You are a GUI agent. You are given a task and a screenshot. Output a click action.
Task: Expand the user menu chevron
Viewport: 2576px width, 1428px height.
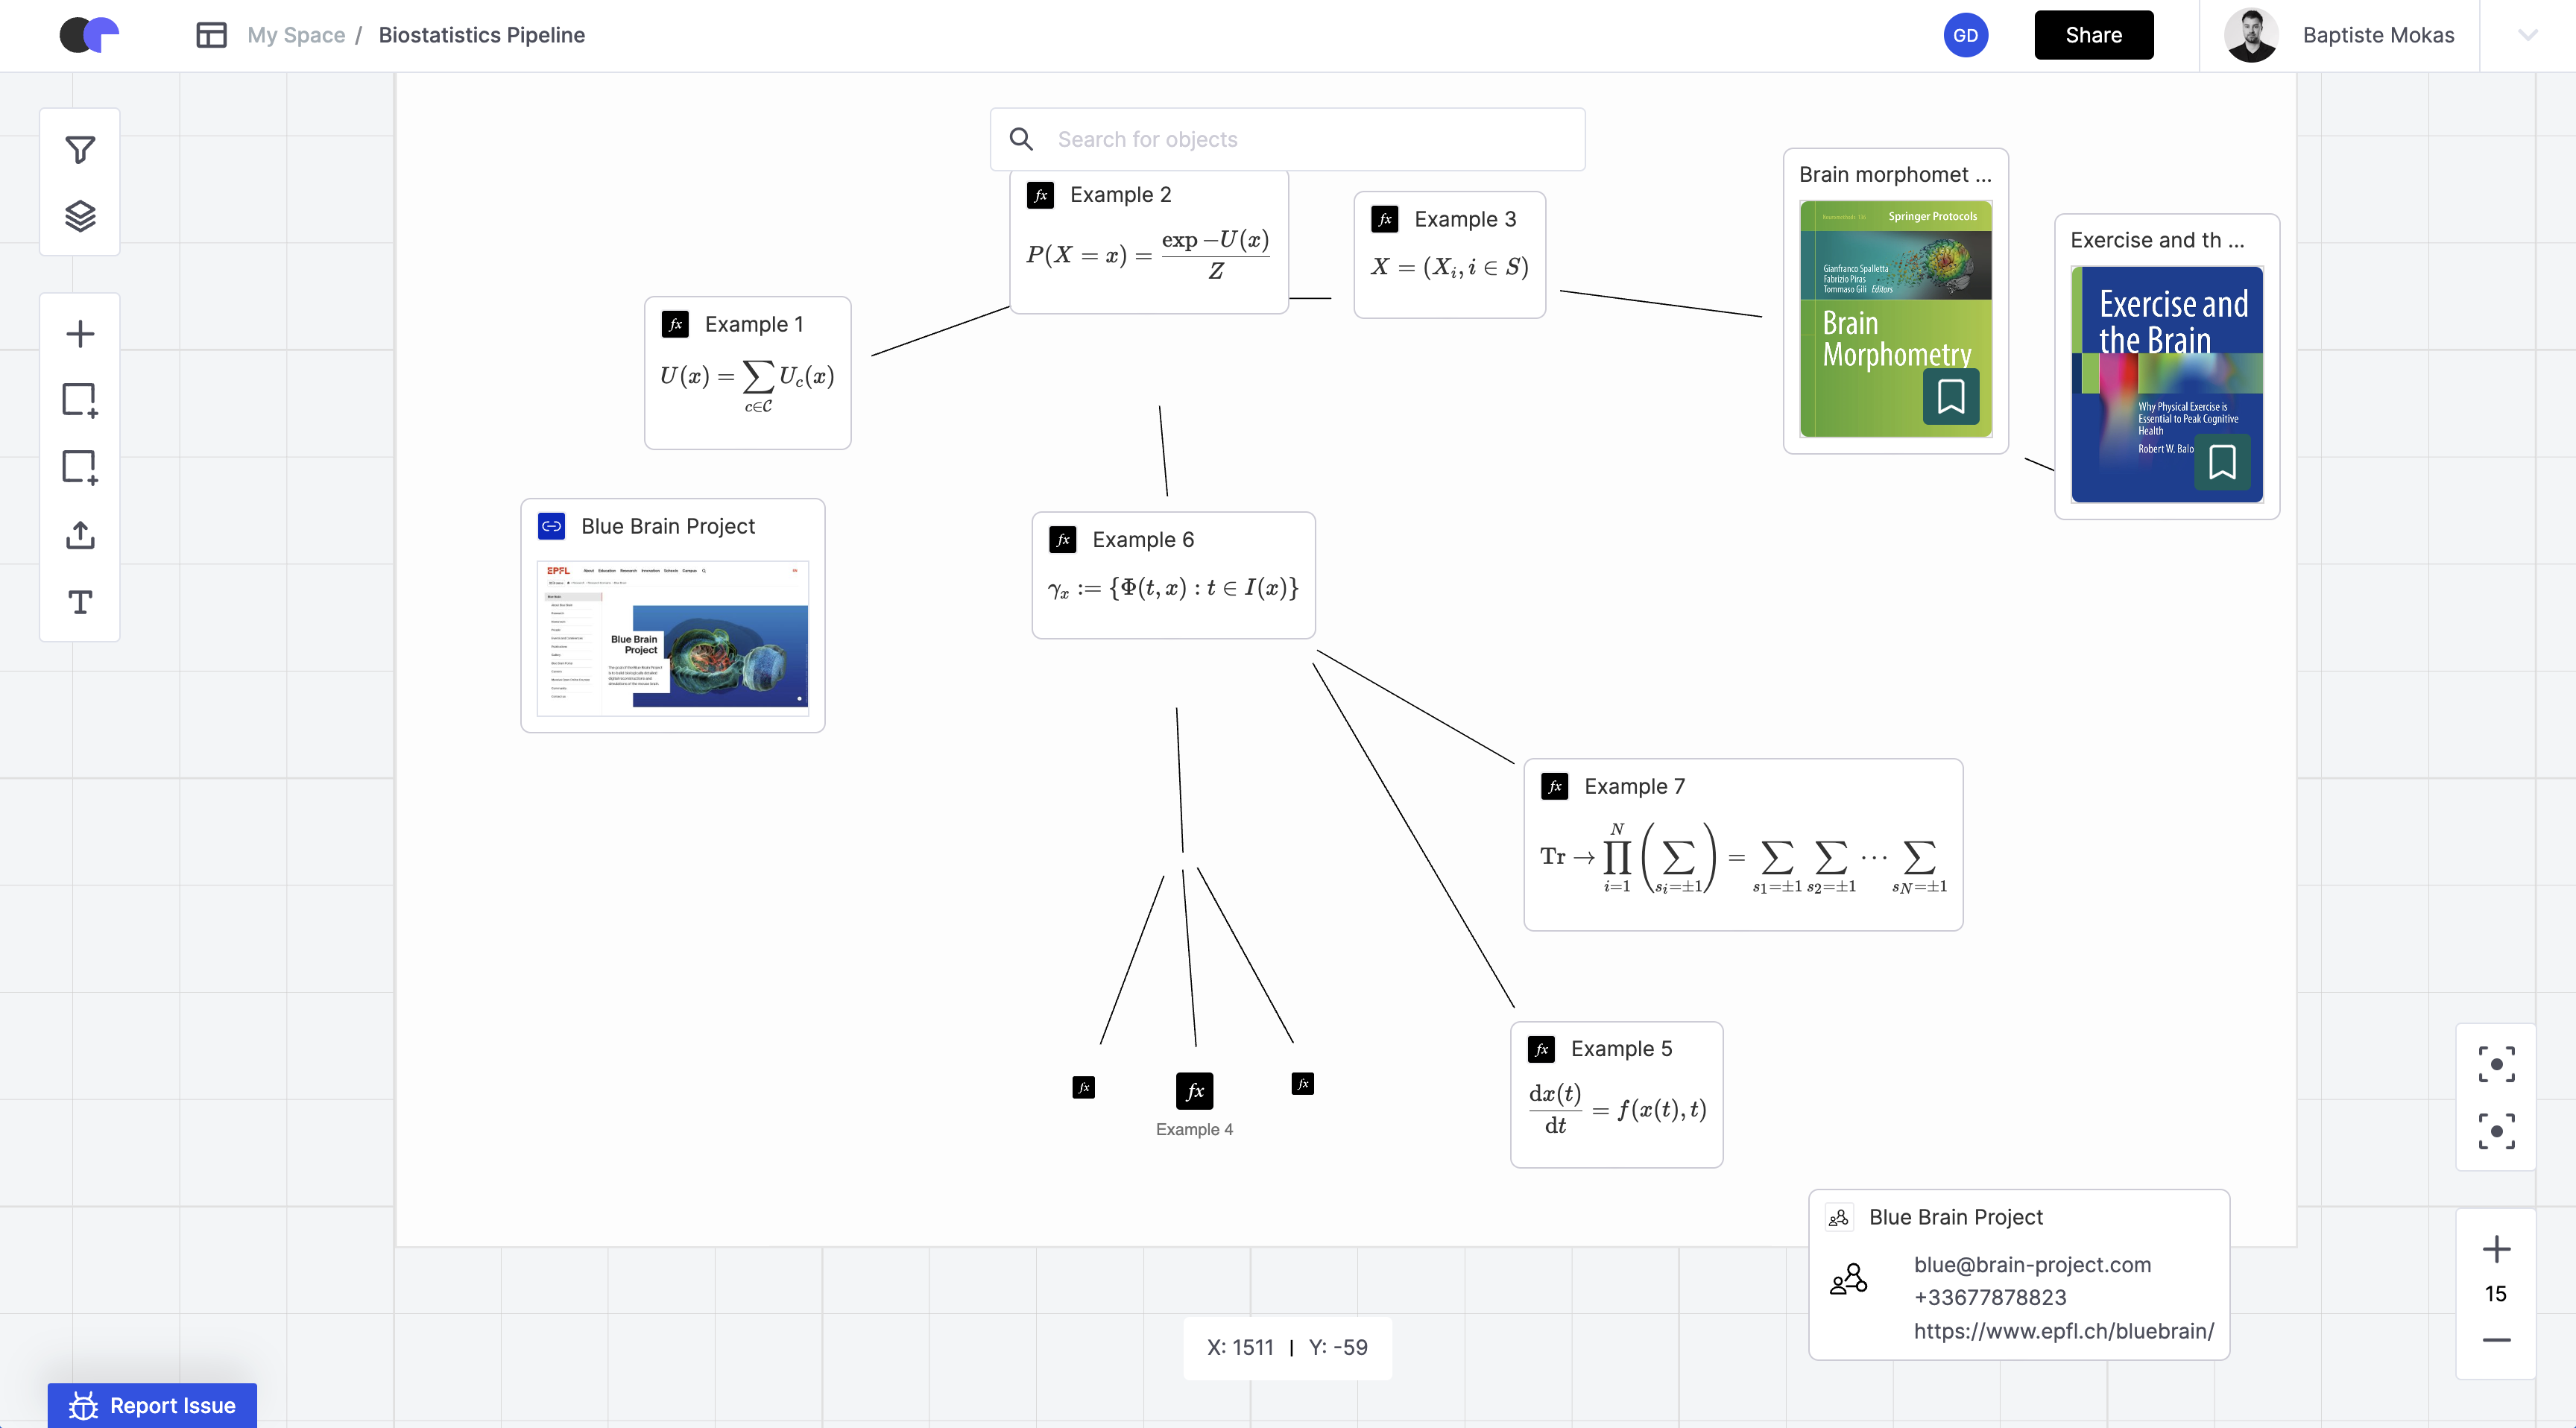click(x=2527, y=35)
